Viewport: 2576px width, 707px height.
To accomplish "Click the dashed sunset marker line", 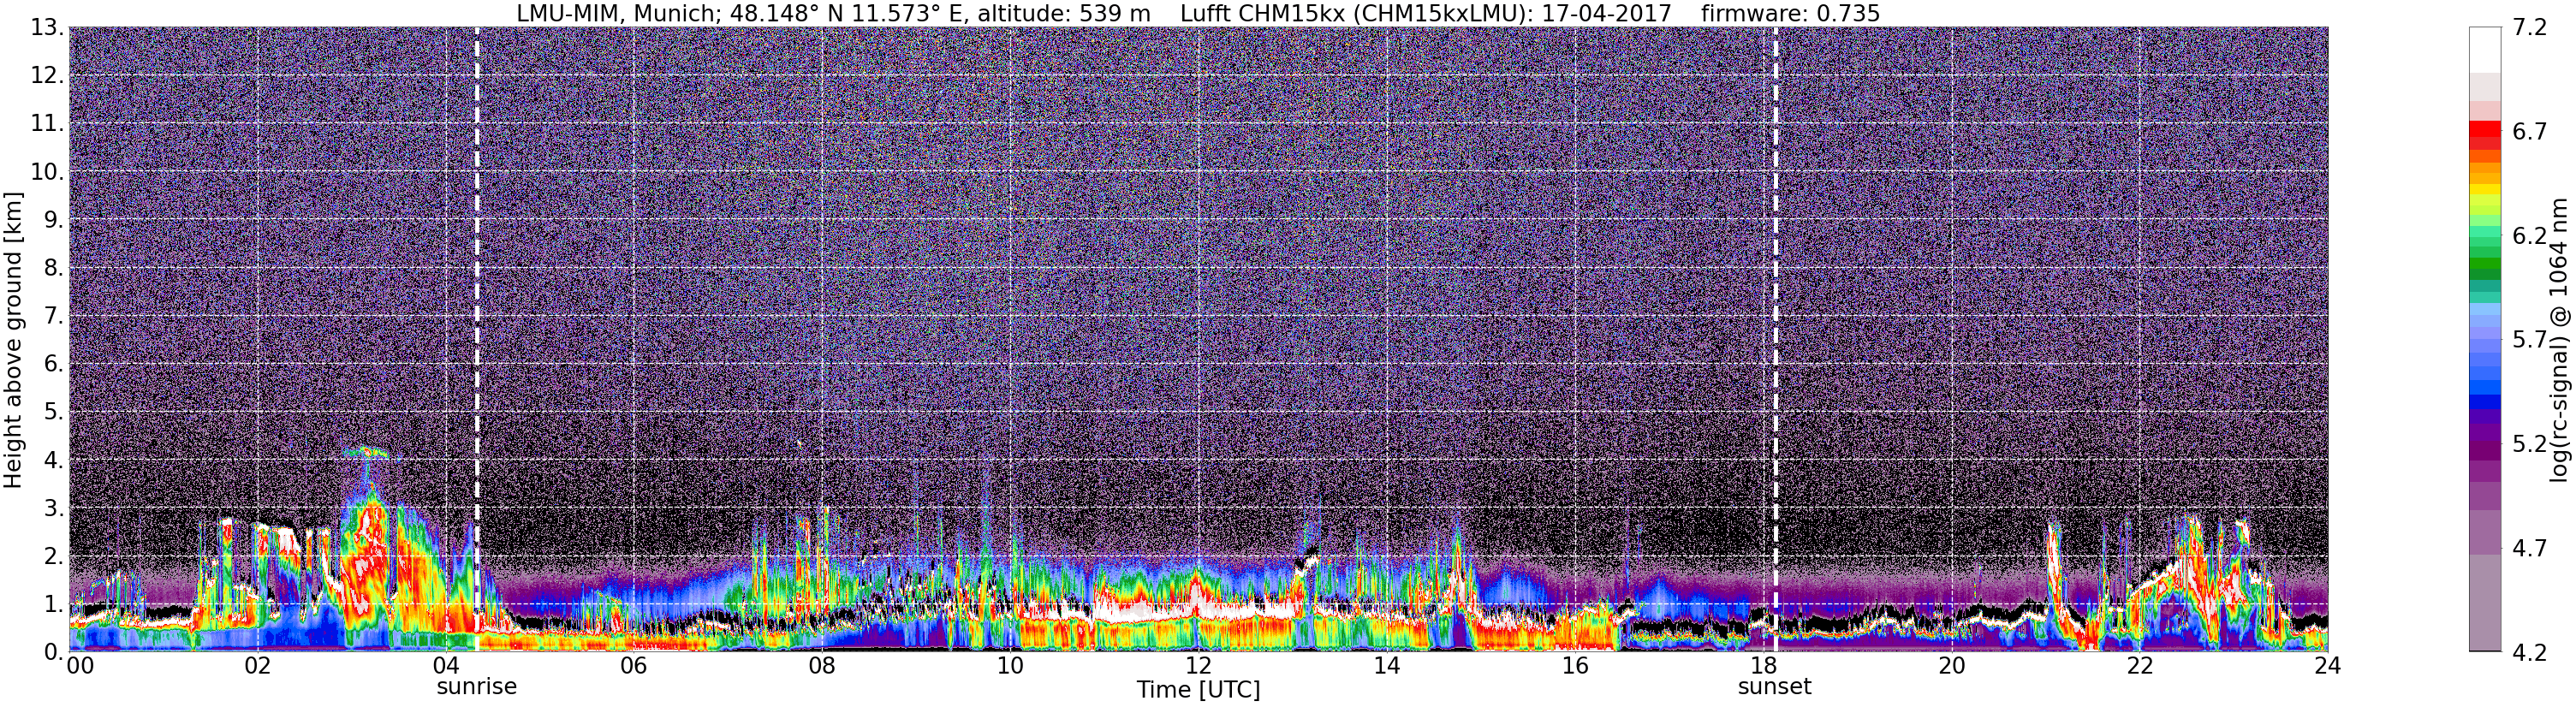I will tap(1776, 339).
